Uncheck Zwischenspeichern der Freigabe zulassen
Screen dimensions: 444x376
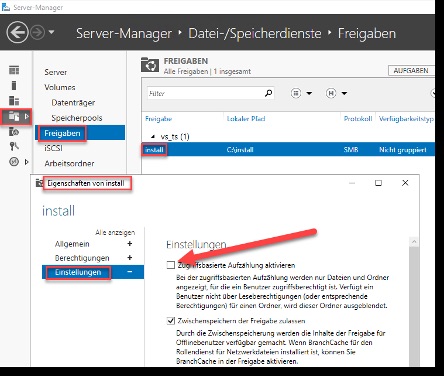click(171, 321)
